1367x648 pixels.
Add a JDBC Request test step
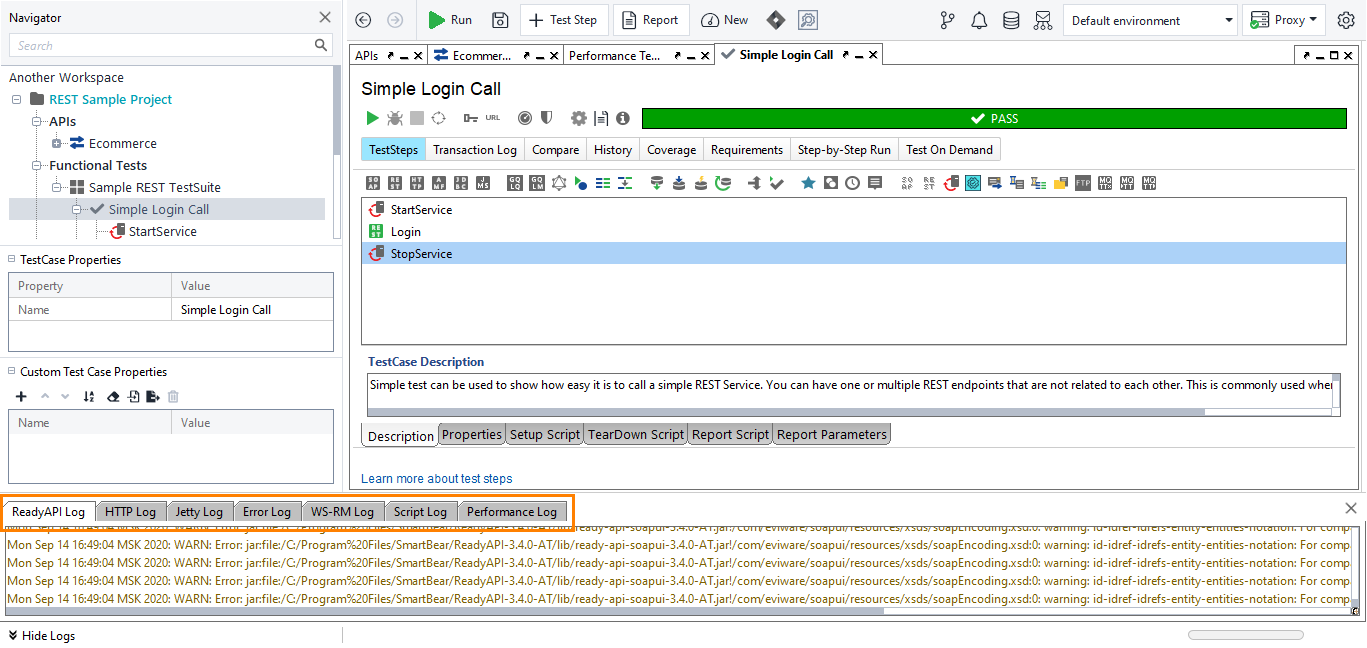pyautogui.click(x=461, y=183)
